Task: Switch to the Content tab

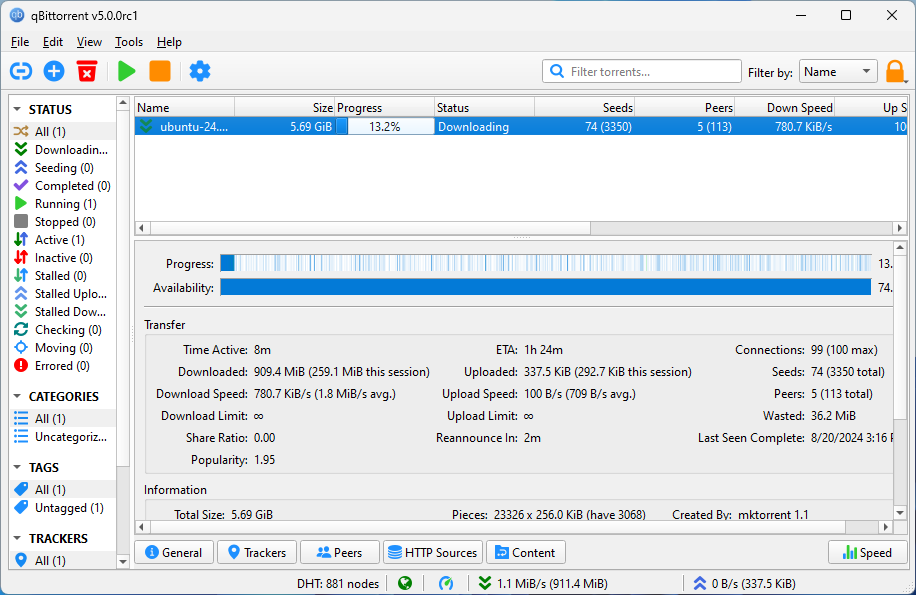Action: tap(526, 552)
